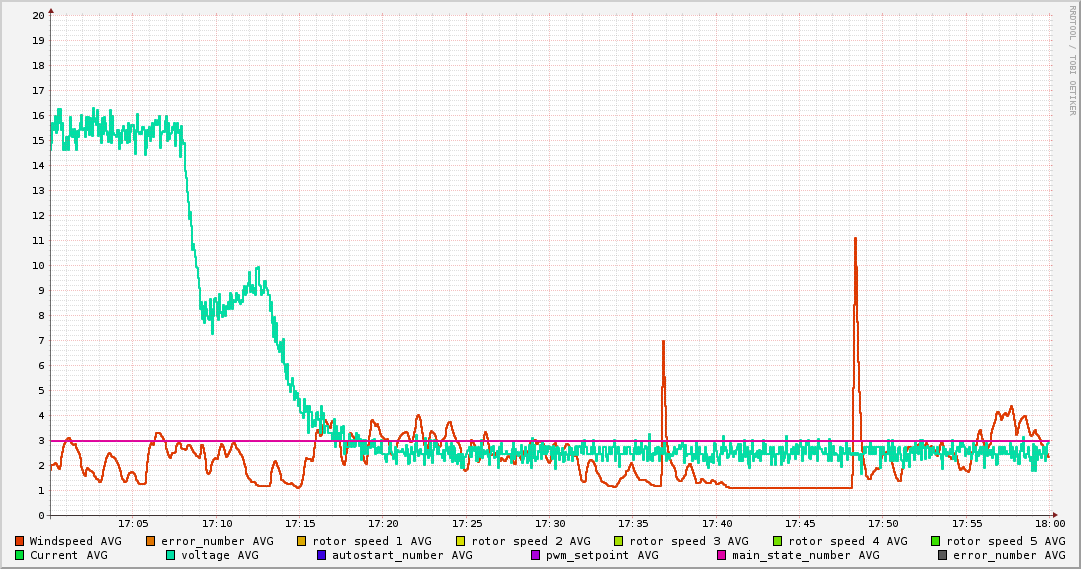Click the purple pwm_setpoint AVG legend swatch
1081x569 pixels.
535,555
